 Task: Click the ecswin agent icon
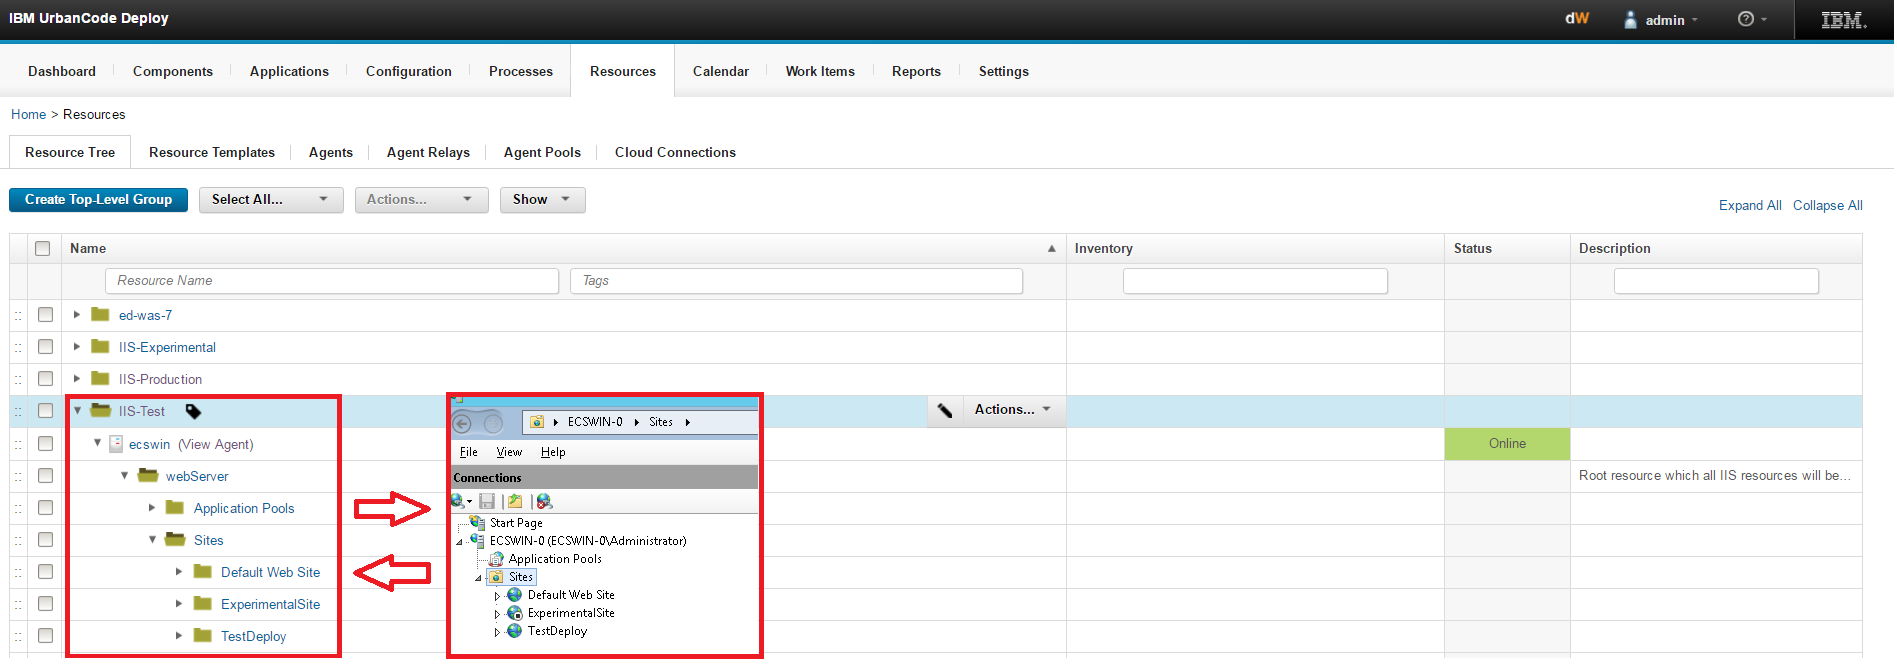116,444
